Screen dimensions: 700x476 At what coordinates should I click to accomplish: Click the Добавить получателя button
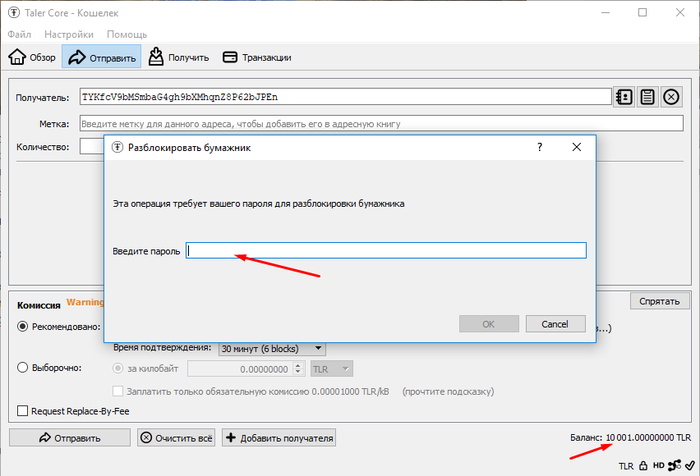pos(279,437)
